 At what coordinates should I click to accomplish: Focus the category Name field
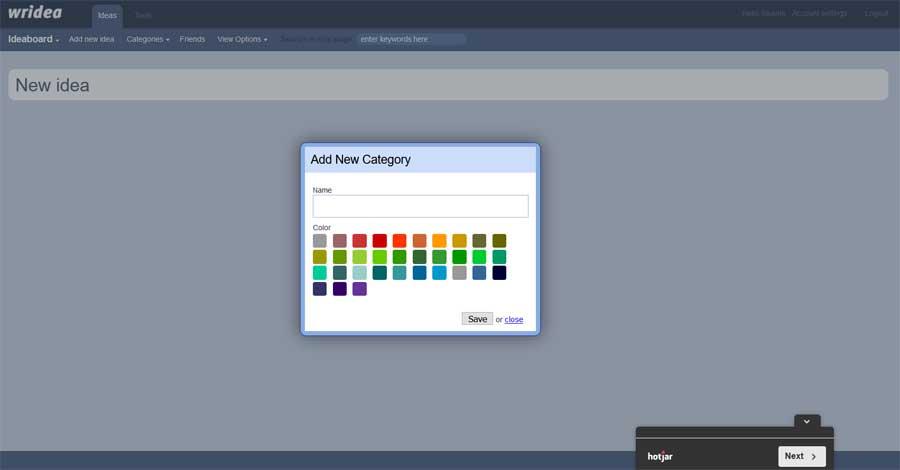420,206
